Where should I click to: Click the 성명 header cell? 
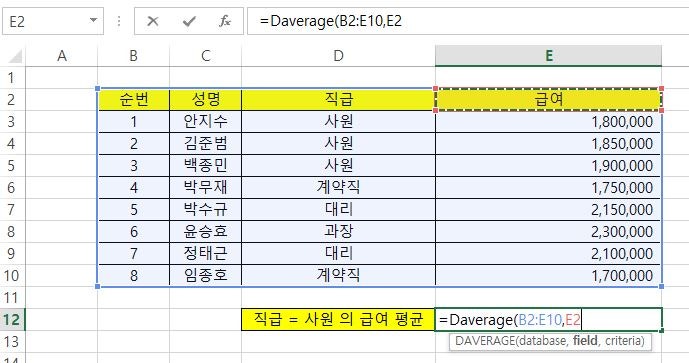pos(205,100)
